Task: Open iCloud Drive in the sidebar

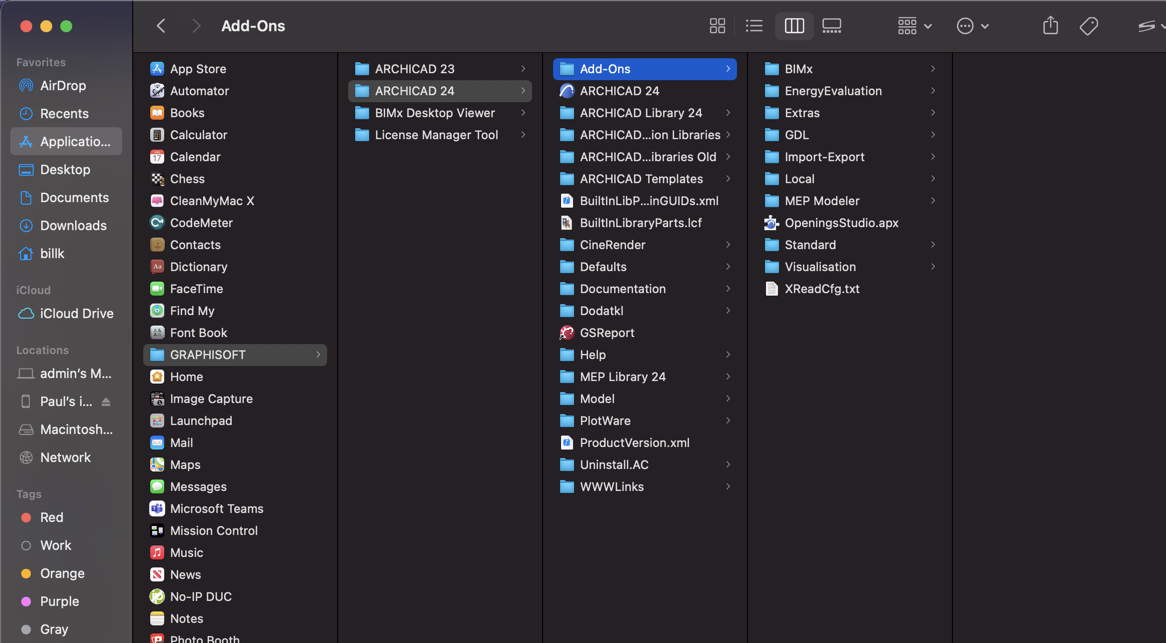Action: coord(66,314)
